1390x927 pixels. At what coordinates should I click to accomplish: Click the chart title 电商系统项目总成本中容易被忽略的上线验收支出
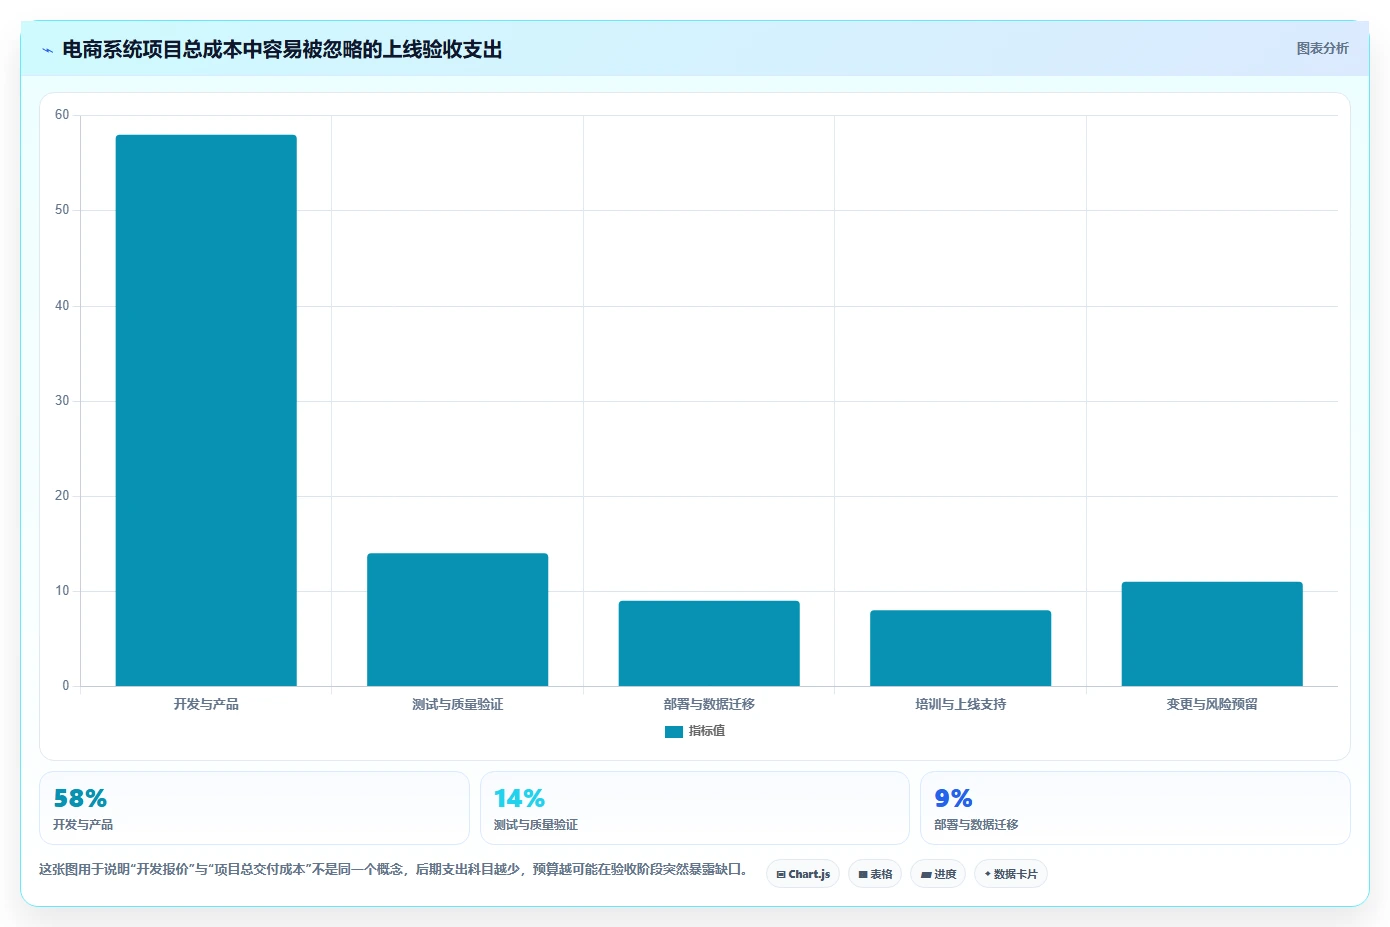tap(282, 50)
